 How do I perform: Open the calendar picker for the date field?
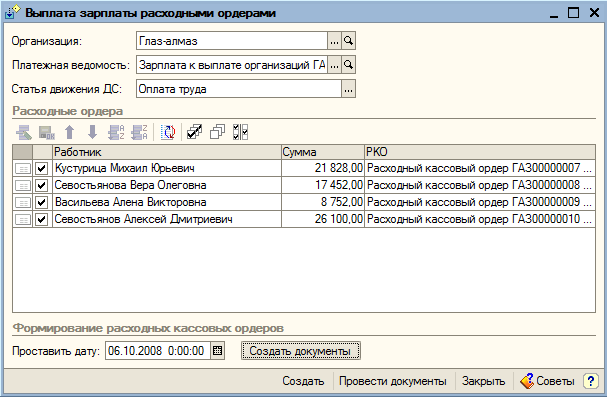pos(218,351)
